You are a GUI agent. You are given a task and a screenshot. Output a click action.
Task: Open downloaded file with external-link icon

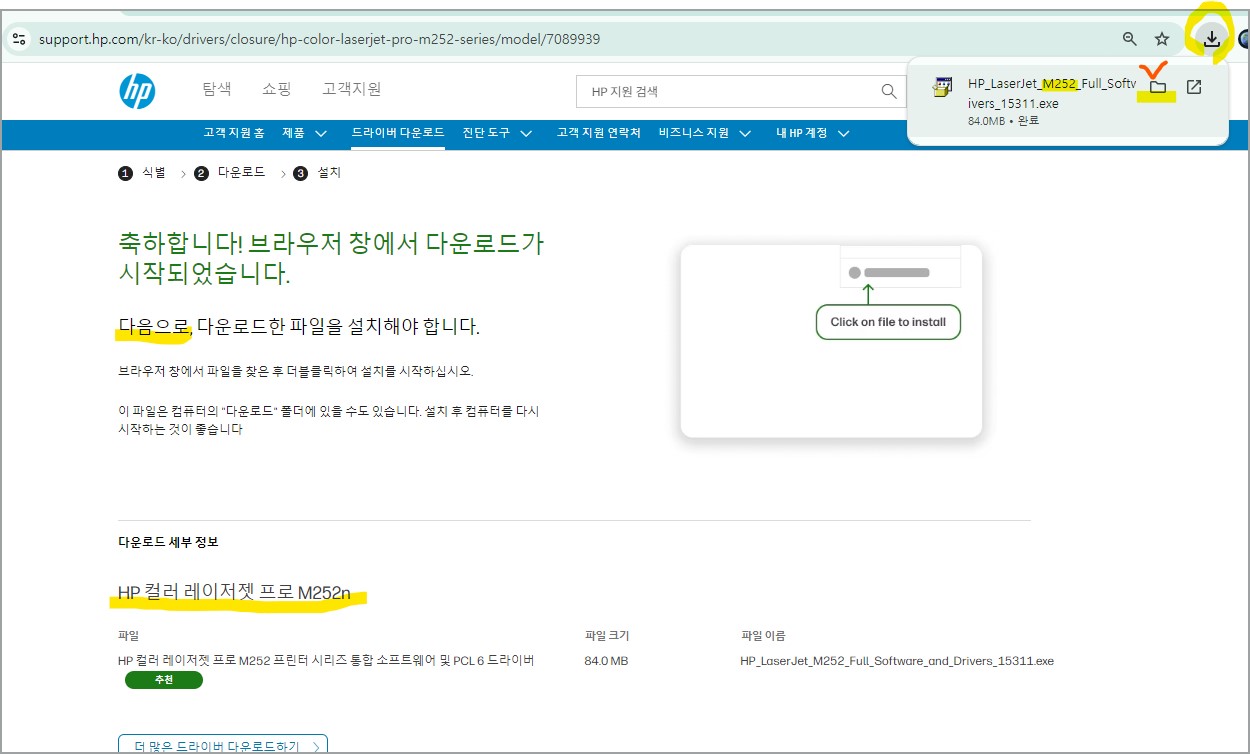[x=1194, y=87]
